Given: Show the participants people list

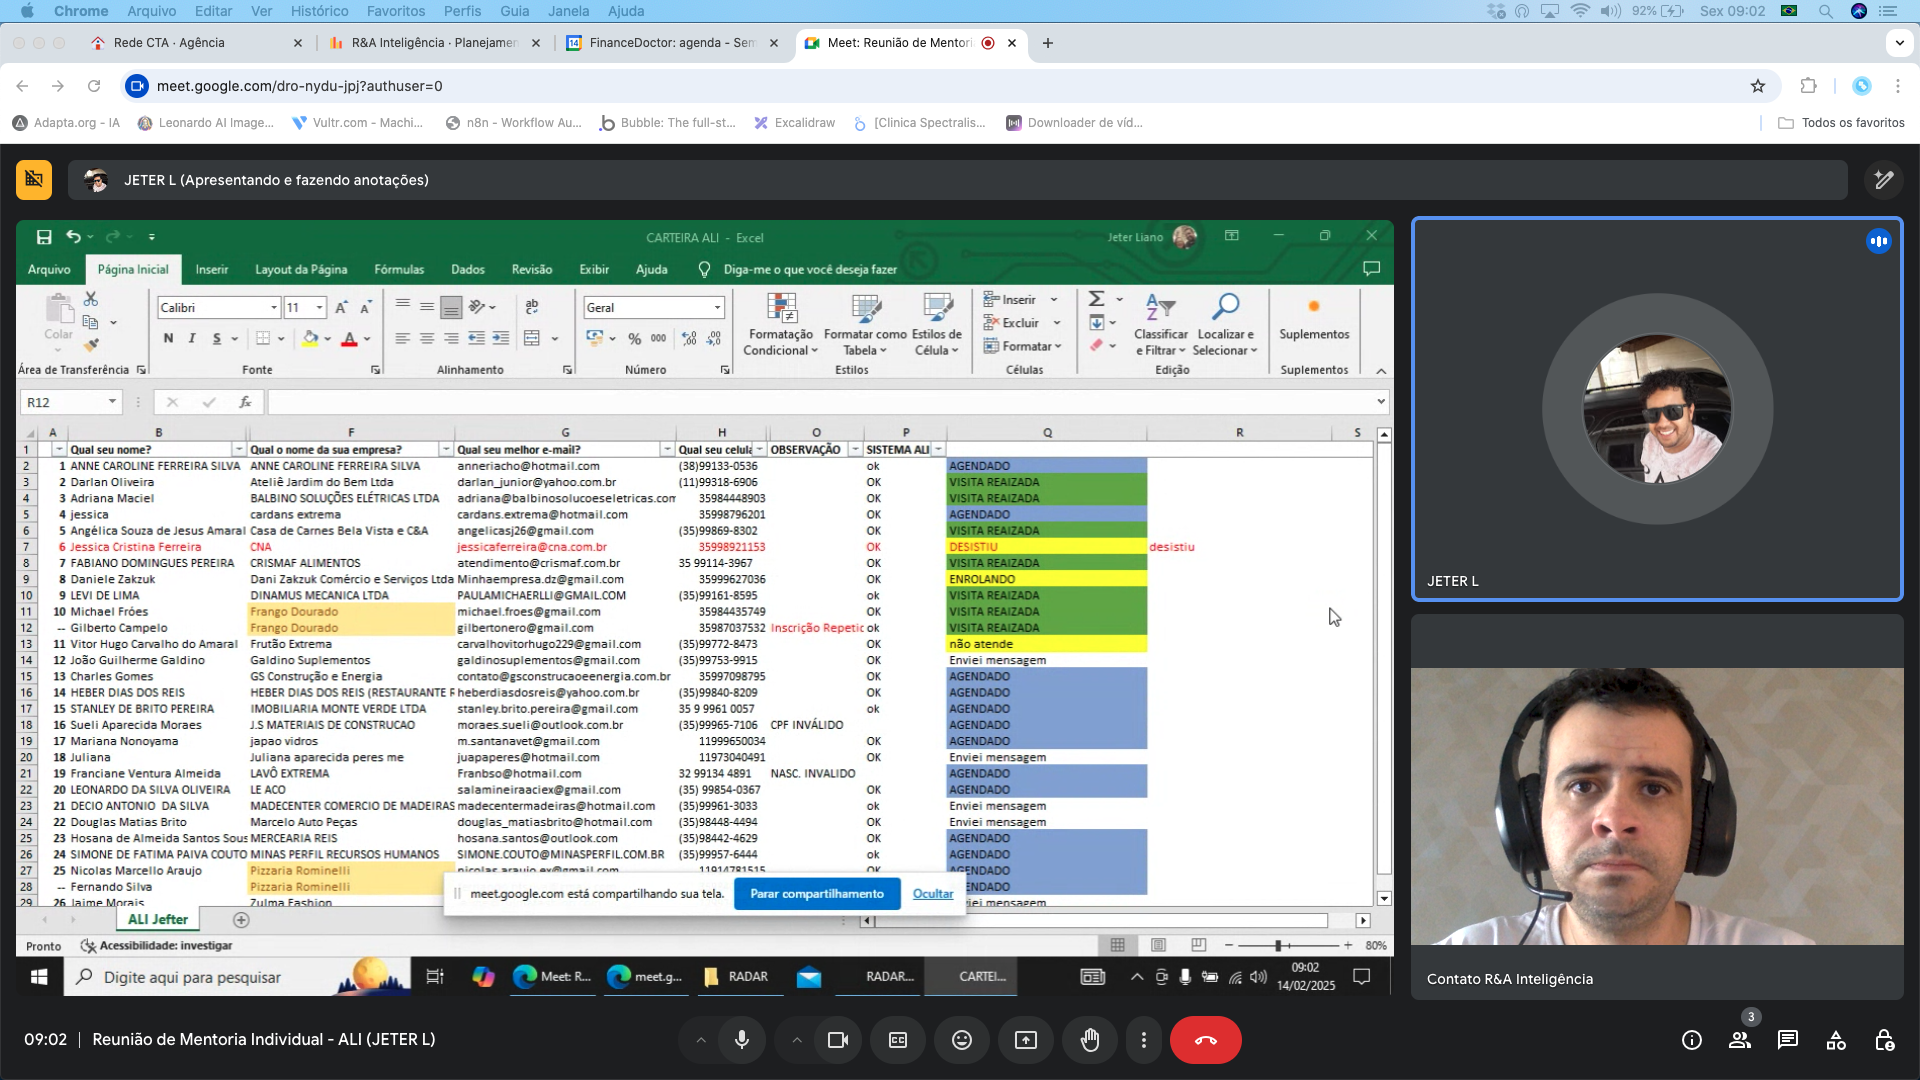Looking at the screenshot, I should (1740, 1040).
